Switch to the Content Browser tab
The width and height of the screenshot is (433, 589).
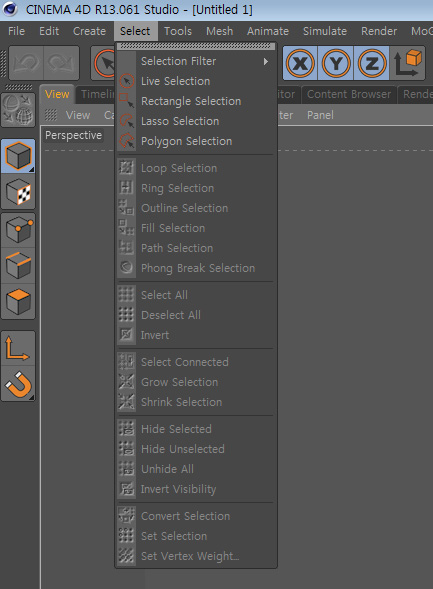pyautogui.click(x=349, y=94)
